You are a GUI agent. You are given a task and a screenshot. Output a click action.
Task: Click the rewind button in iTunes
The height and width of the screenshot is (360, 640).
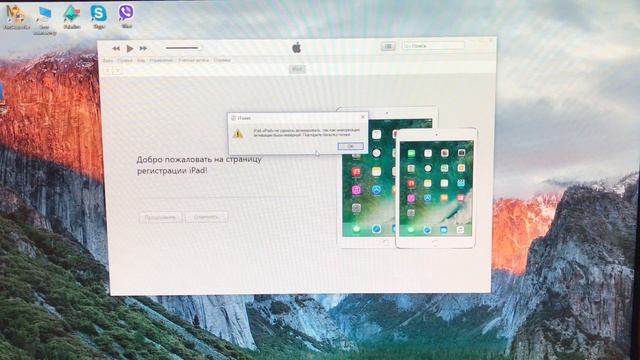click(116, 49)
